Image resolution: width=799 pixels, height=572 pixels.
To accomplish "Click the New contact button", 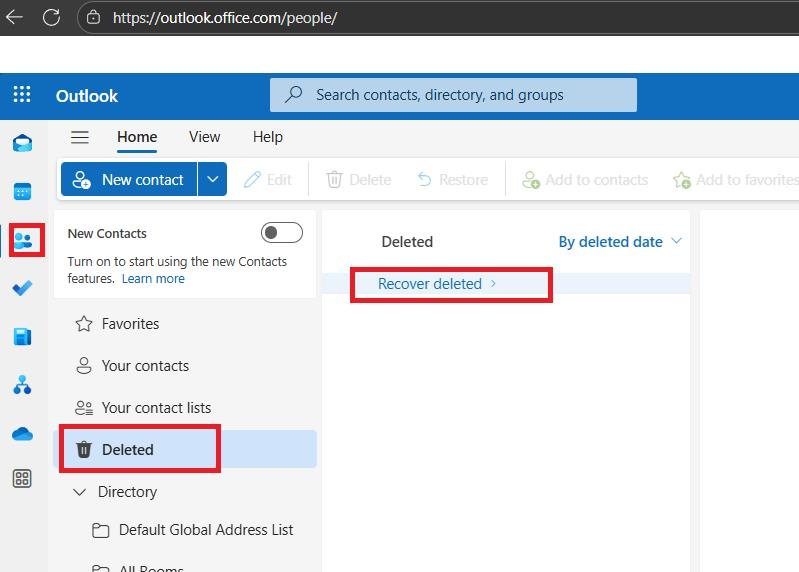I will [x=129, y=179].
